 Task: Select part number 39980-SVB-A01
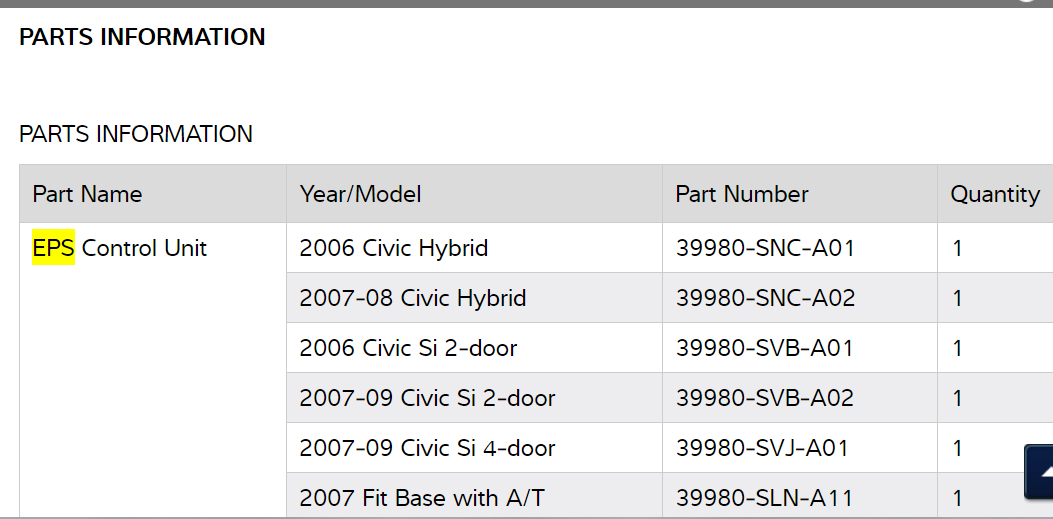(765, 348)
